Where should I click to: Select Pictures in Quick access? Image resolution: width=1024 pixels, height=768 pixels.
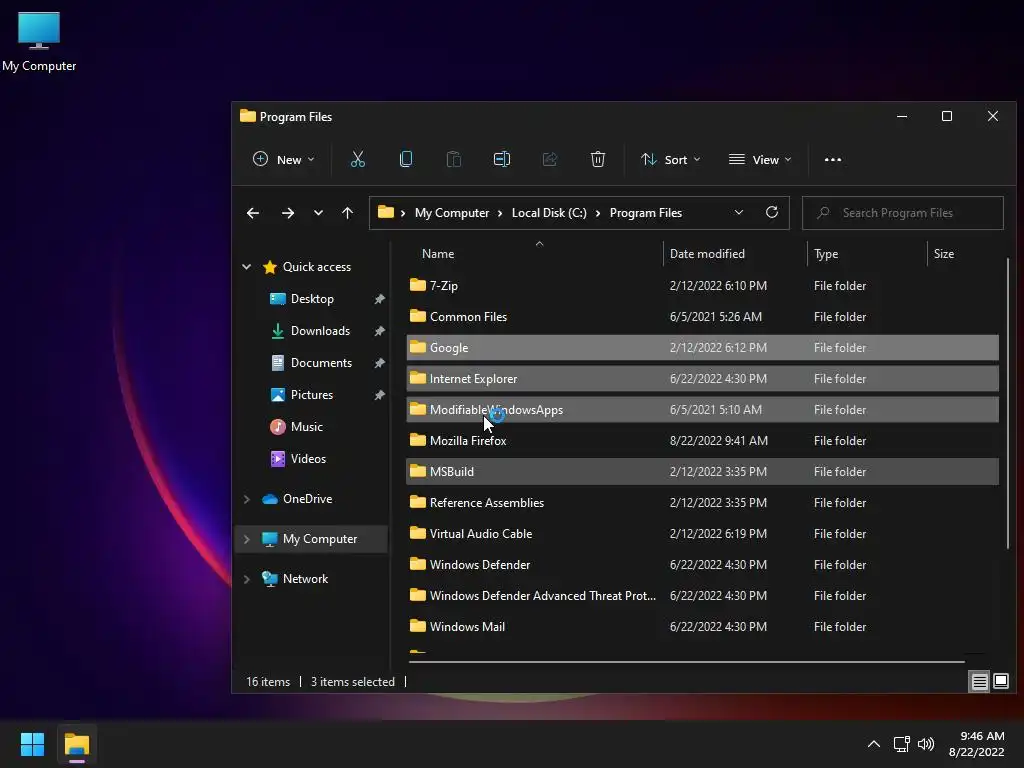pos(312,394)
